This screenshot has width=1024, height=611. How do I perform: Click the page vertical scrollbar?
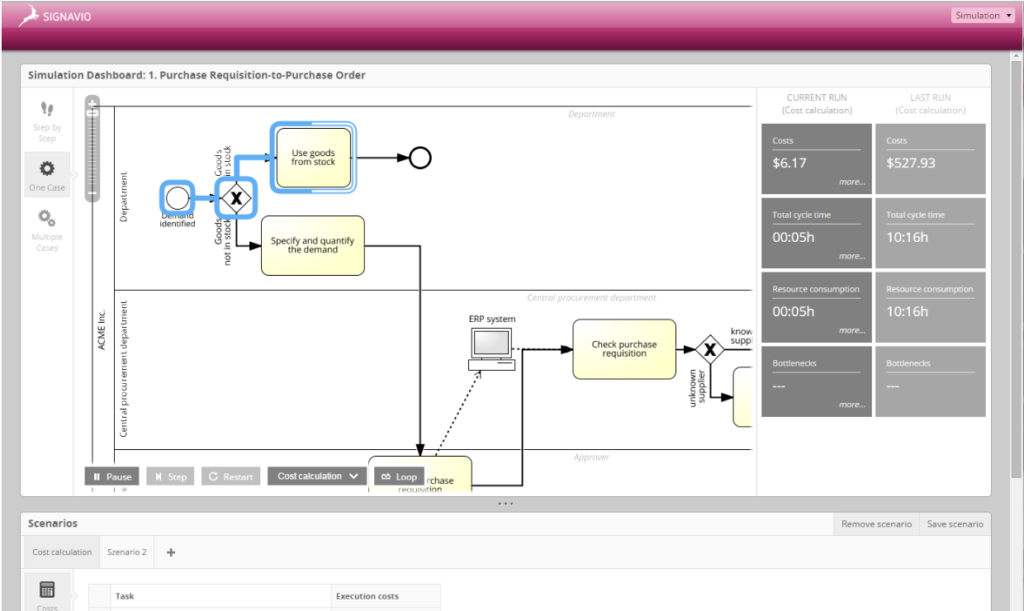pos(1016,268)
